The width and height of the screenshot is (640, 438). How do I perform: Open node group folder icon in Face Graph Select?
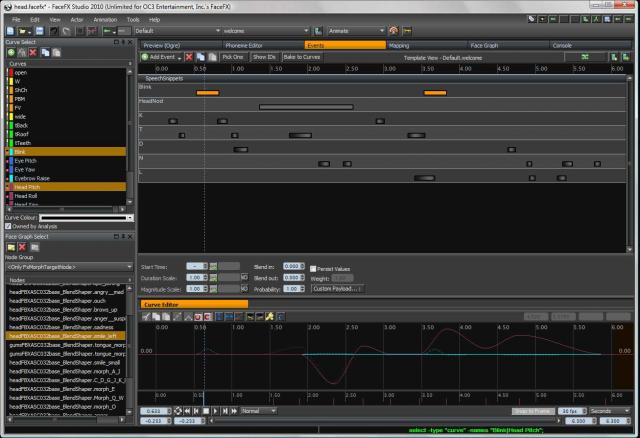(11, 247)
